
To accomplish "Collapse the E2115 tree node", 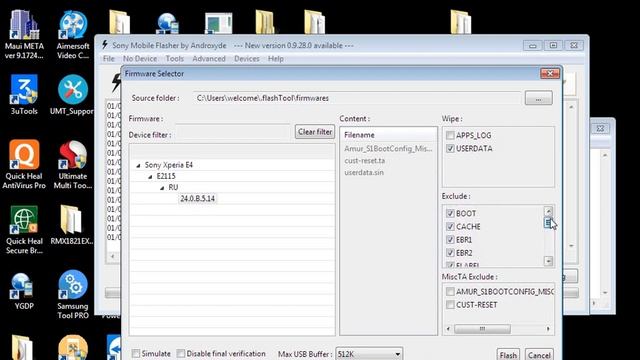I will (x=150, y=176).
